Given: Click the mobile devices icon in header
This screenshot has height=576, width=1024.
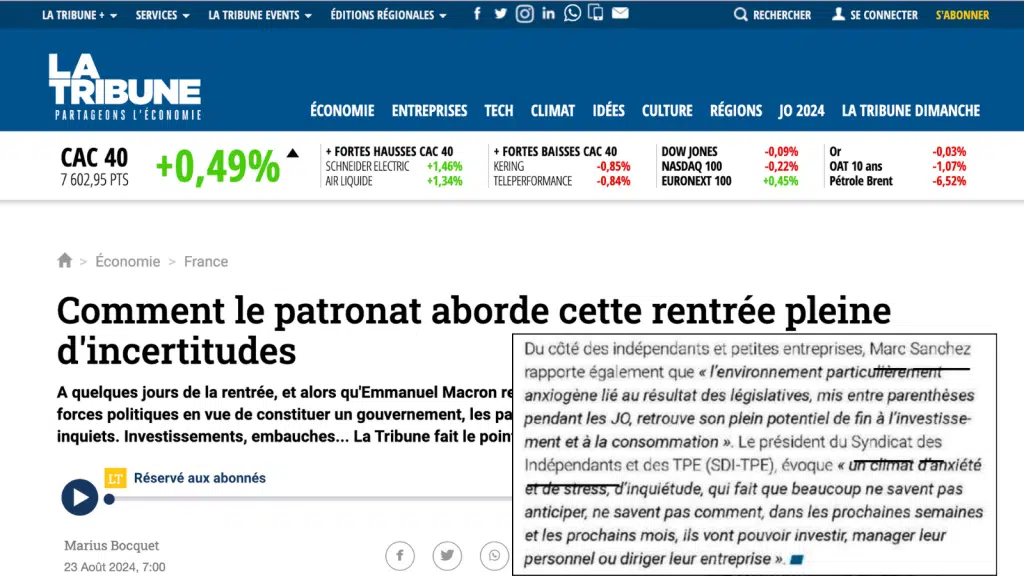Looking at the screenshot, I should tap(596, 14).
